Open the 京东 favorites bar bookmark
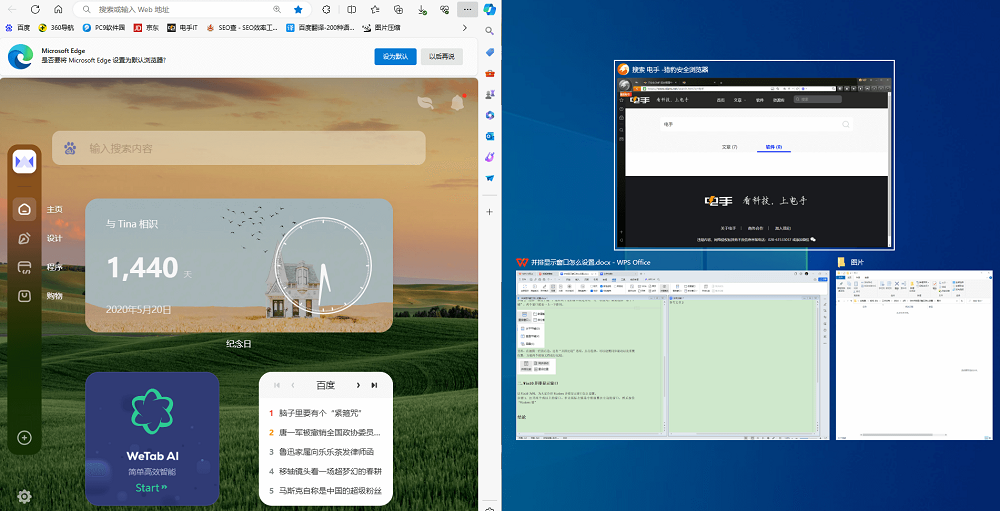 pyautogui.click(x=146, y=28)
